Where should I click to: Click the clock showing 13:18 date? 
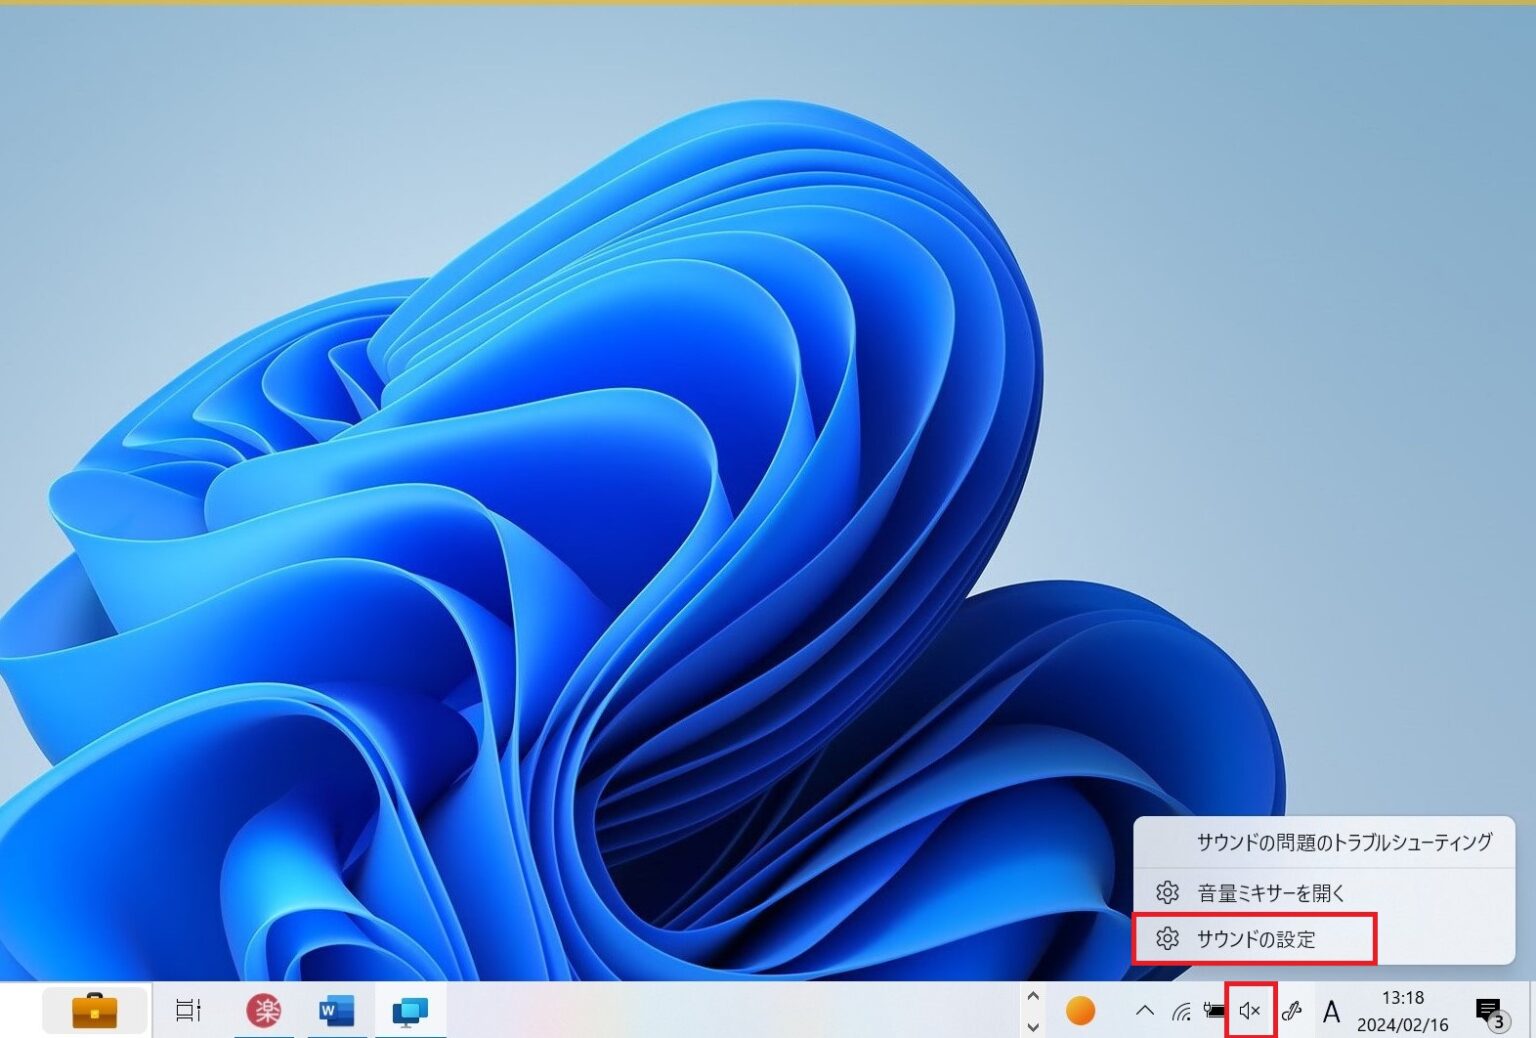pos(1402,1011)
